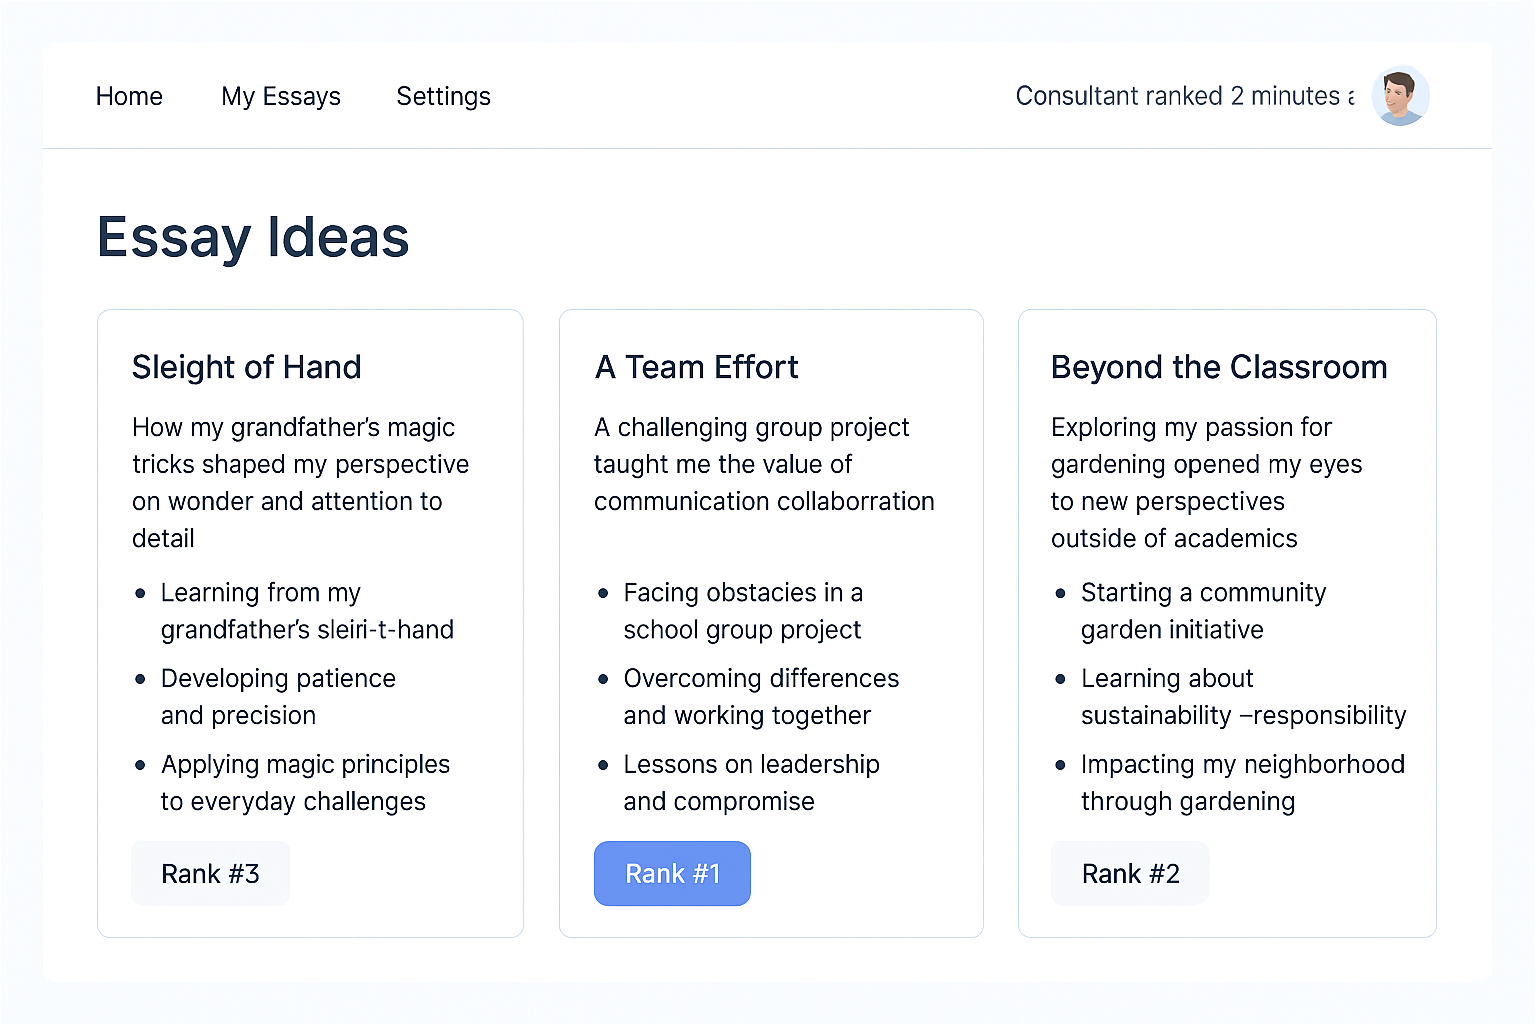This screenshot has height=1024, width=1536.
Task: Click the A Team Effort card title
Action: [697, 367]
